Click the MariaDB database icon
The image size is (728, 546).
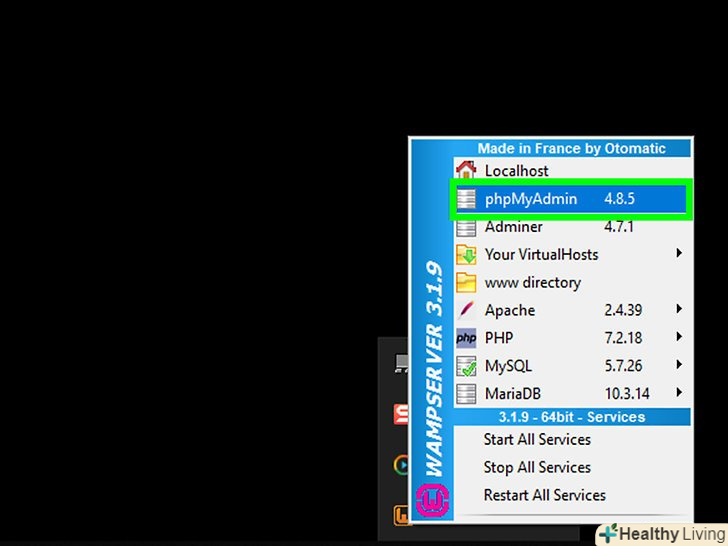pyautogui.click(x=466, y=394)
